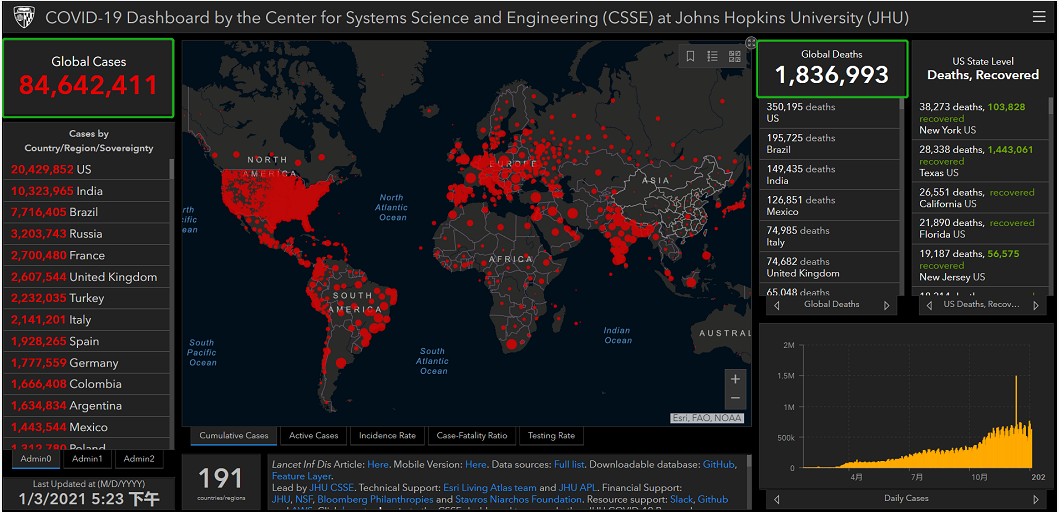Switch to the Case-Fatality Ratio tab
This screenshot has width=1059, height=512.
point(471,436)
